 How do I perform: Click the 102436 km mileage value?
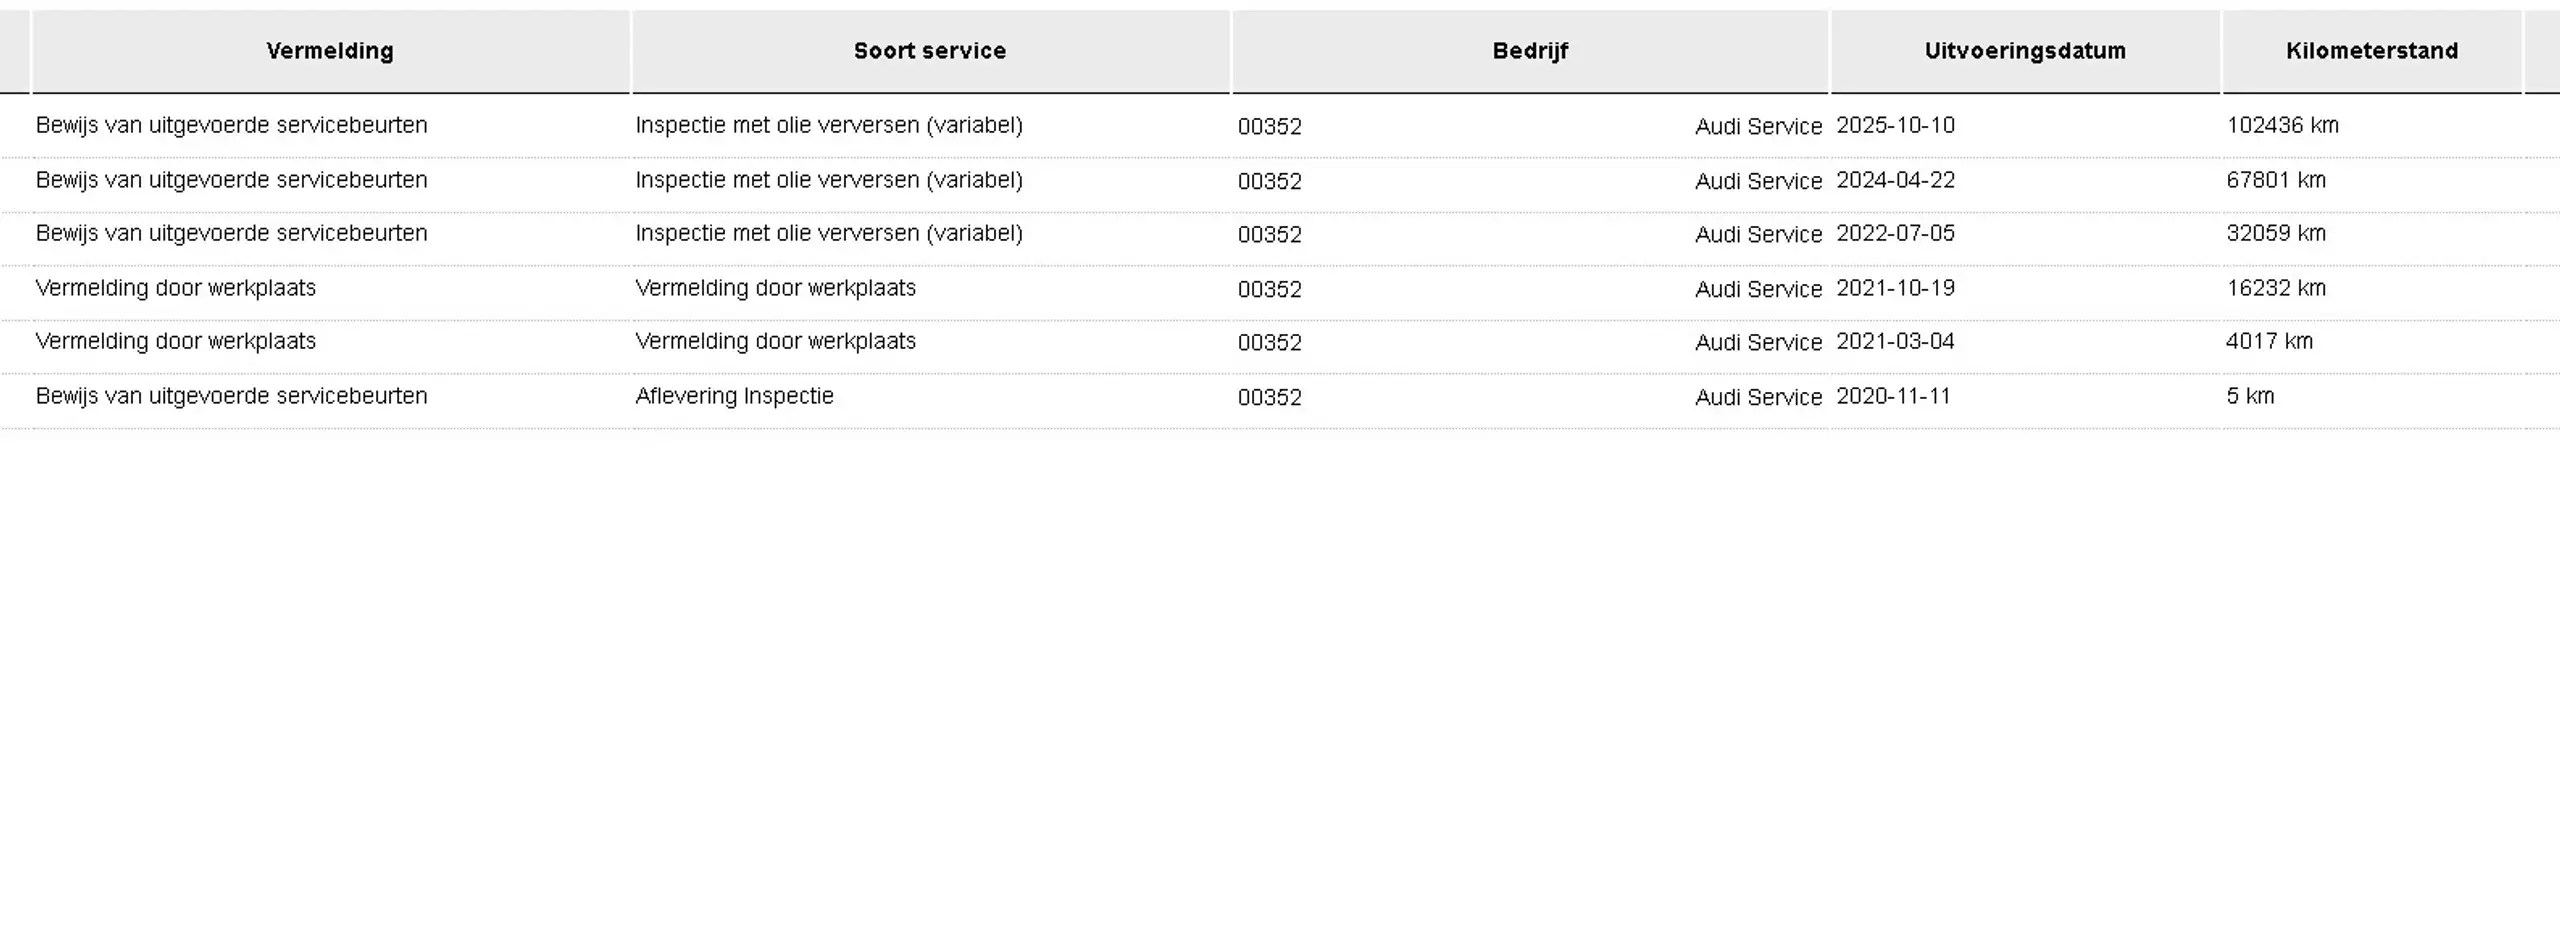[x=2282, y=126]
